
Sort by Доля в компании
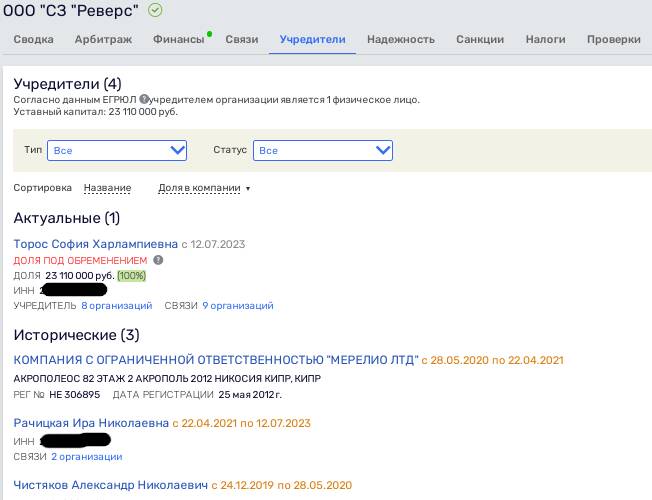(199, 188)
